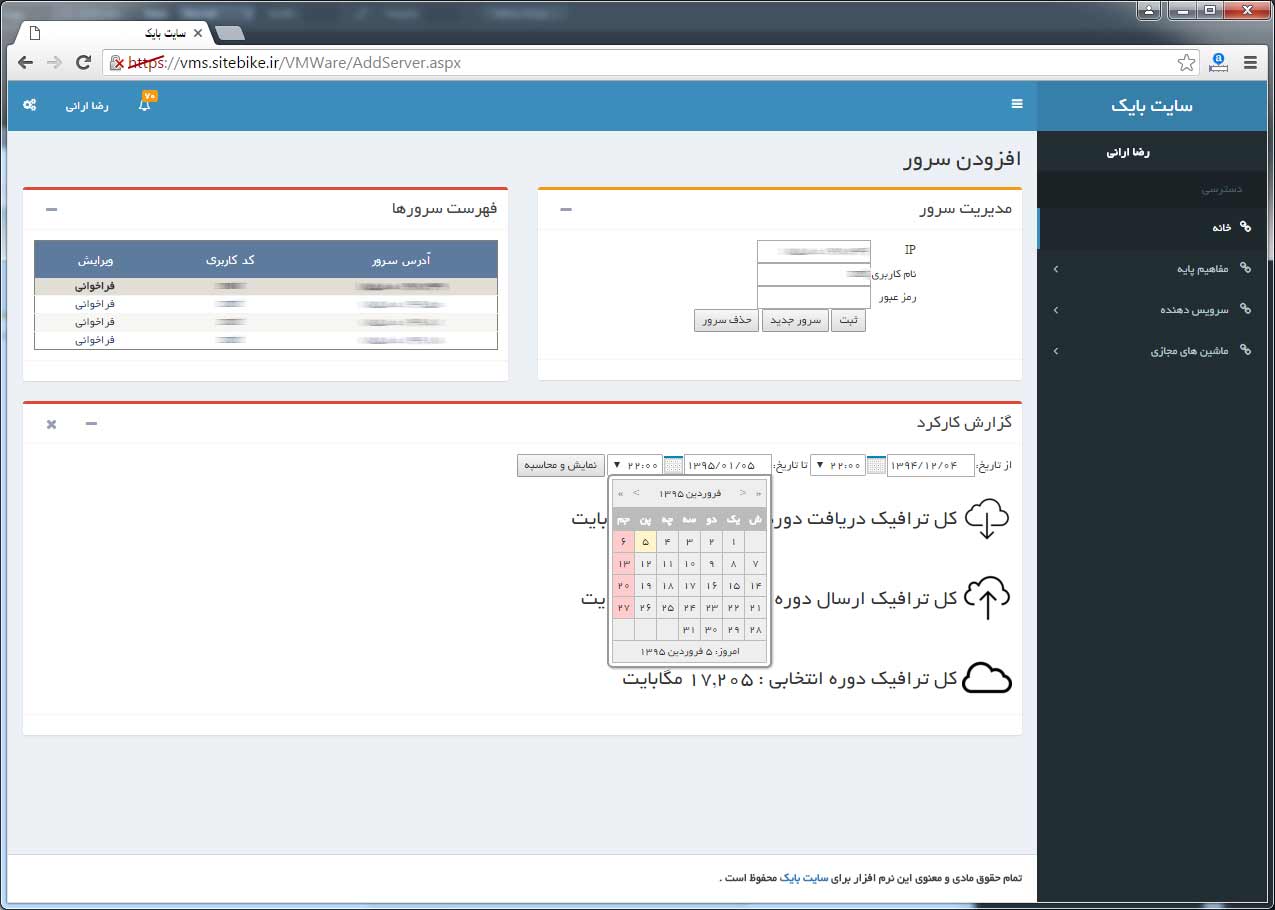Click the رضا ارانی user name in header
Screen dimensions: 1275x910
[87, 105]
